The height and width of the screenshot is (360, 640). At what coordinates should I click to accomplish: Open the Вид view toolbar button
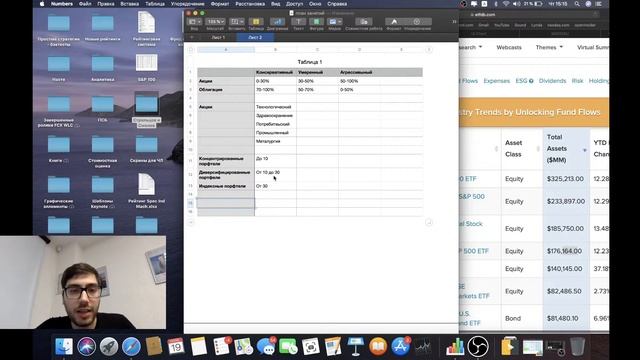point(194,22)
